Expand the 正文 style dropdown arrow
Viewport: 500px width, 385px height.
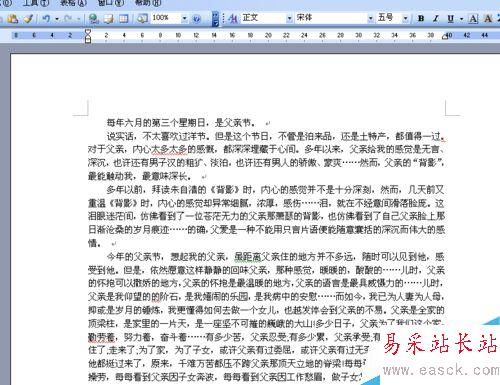[289, 18]
